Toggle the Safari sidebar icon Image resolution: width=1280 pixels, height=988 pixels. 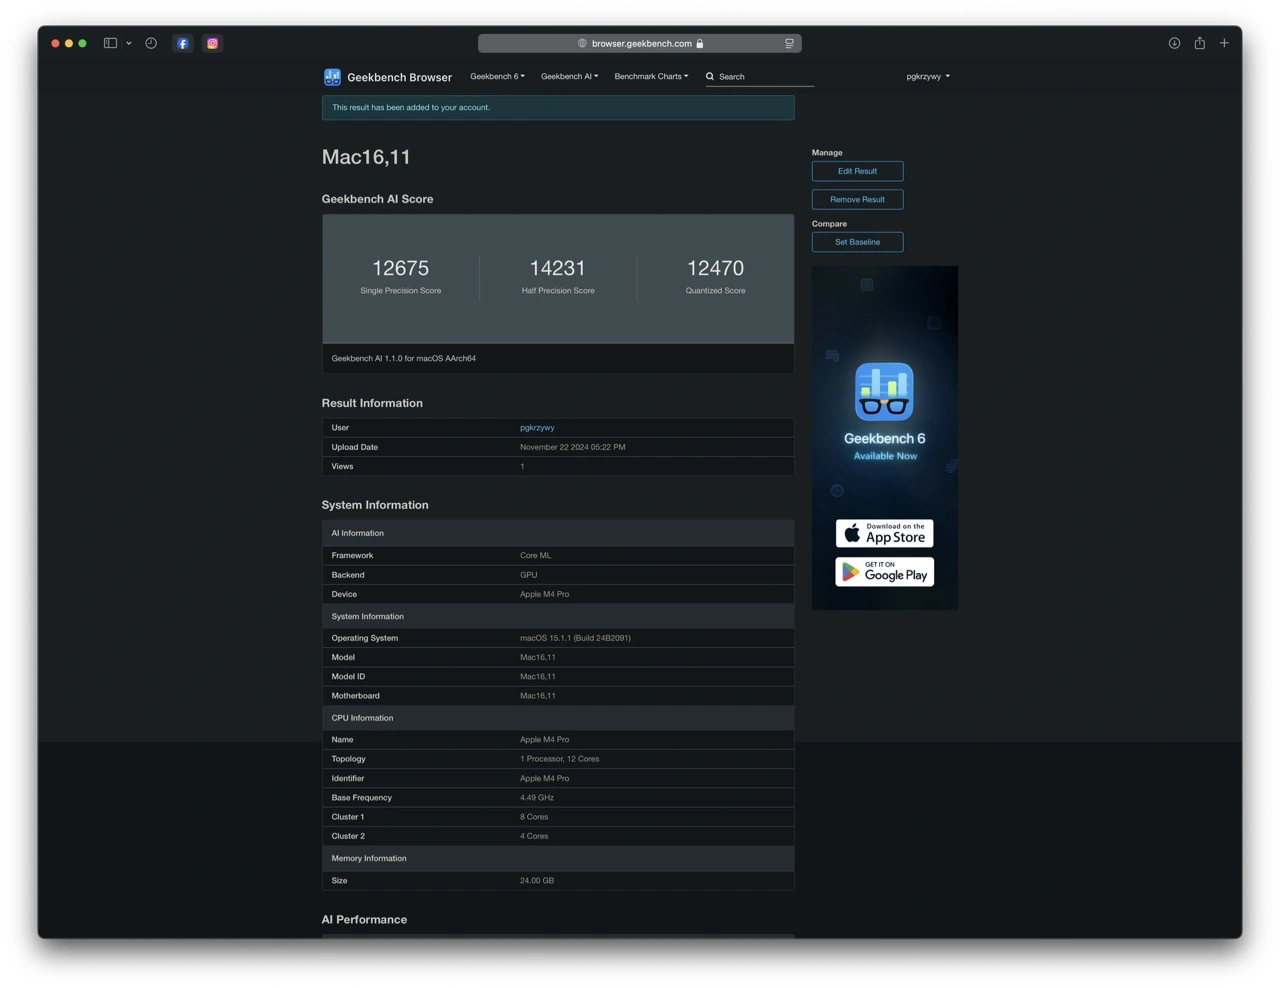[110, 43]
